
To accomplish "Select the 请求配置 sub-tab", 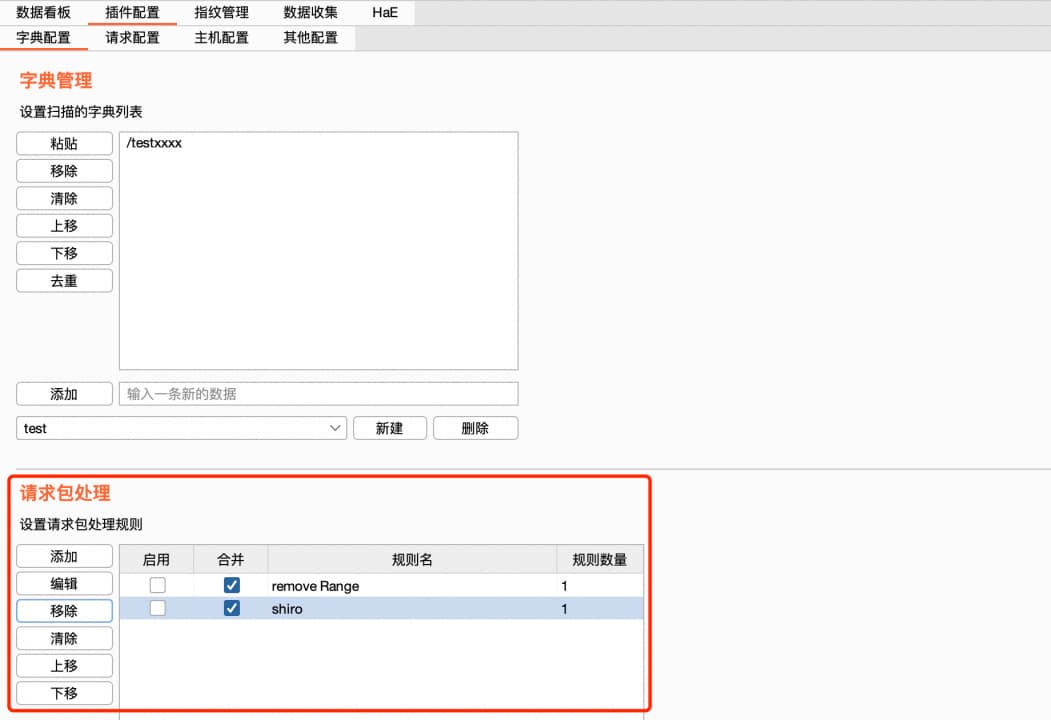I will 132,38.
